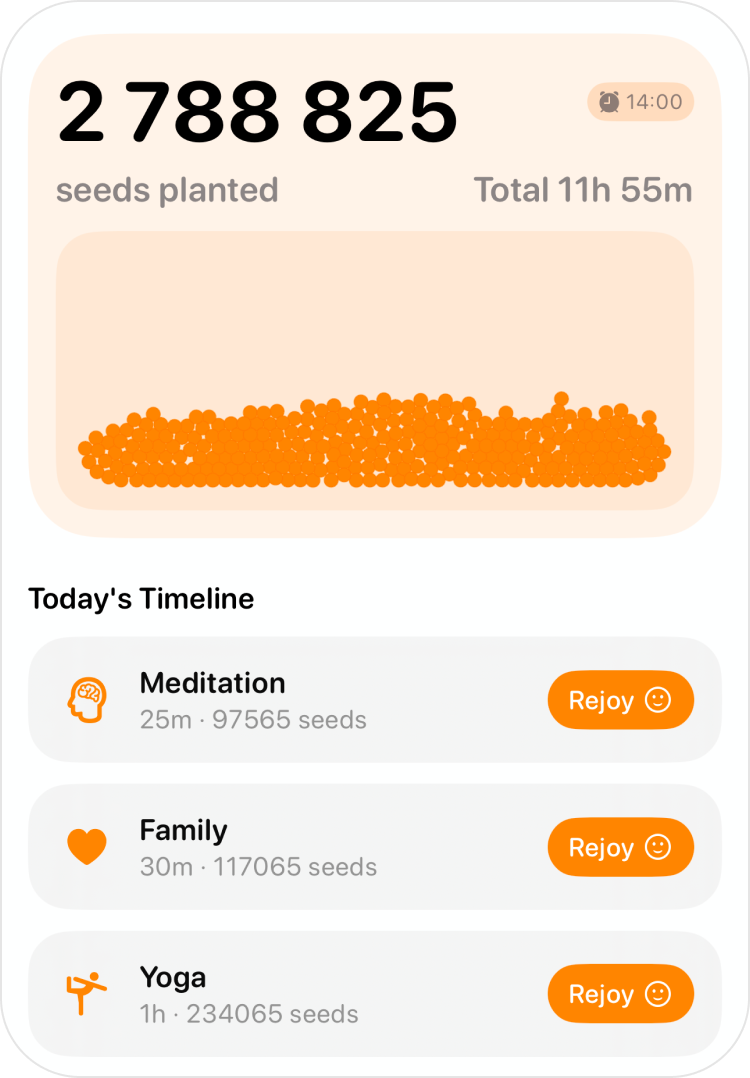Open the Meditation timeline entry title
Viewport: 750px width, 1078px height.
(x=212, y=683)
